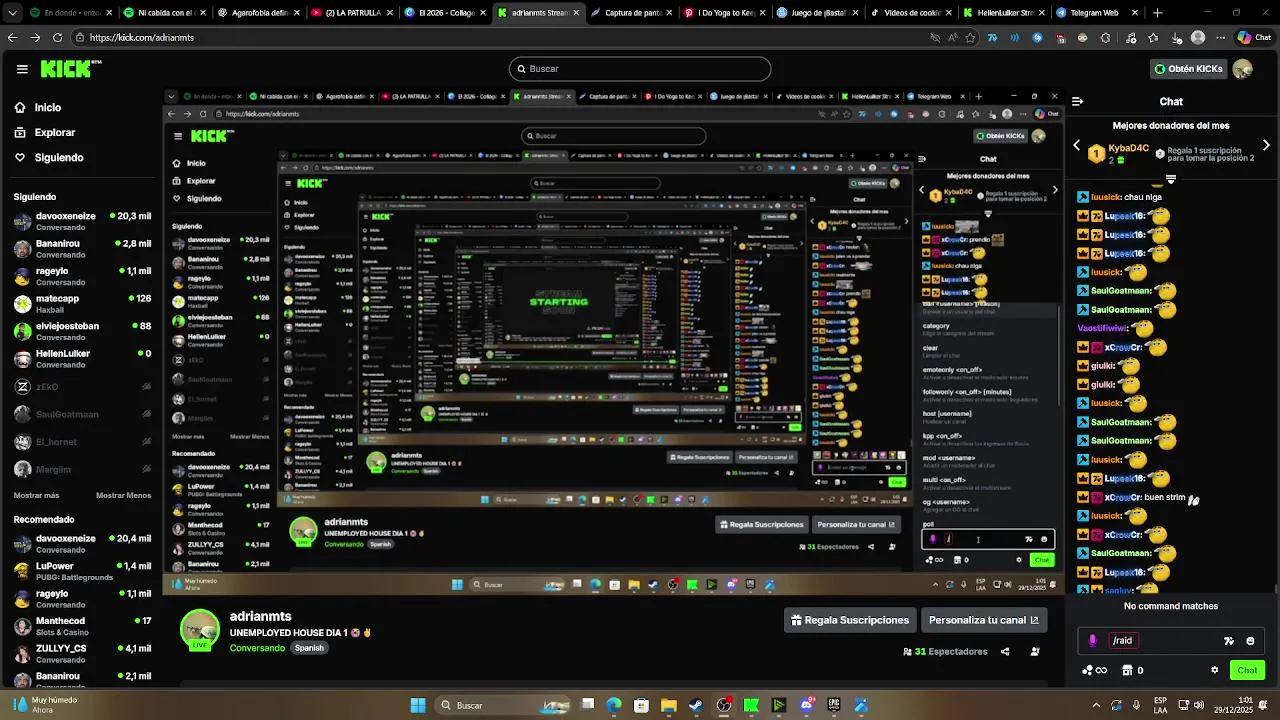Open the offline zEkO channel
The height and width of the screenshot is (720, 1280).
click(x=82, y=387)
